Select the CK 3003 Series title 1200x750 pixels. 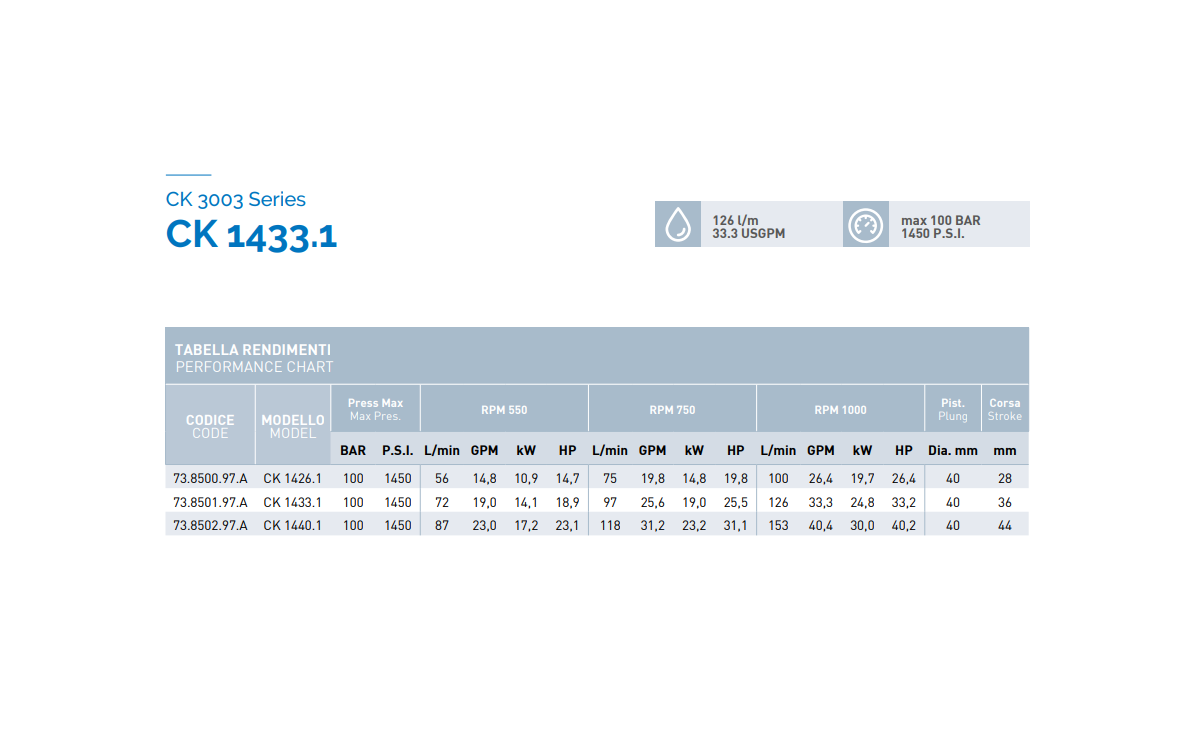pos(236,199)
